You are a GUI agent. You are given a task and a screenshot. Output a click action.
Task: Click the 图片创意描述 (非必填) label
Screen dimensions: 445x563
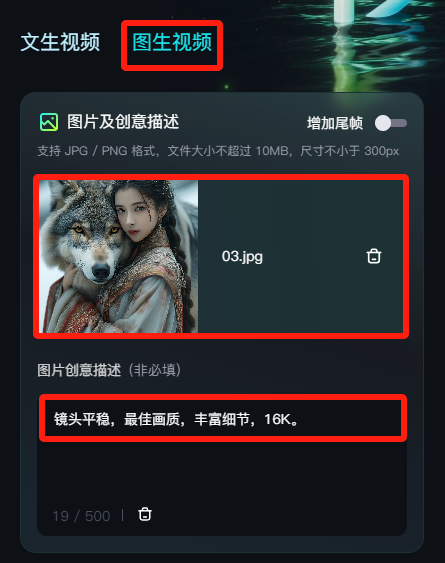click(x=109, y=370)
